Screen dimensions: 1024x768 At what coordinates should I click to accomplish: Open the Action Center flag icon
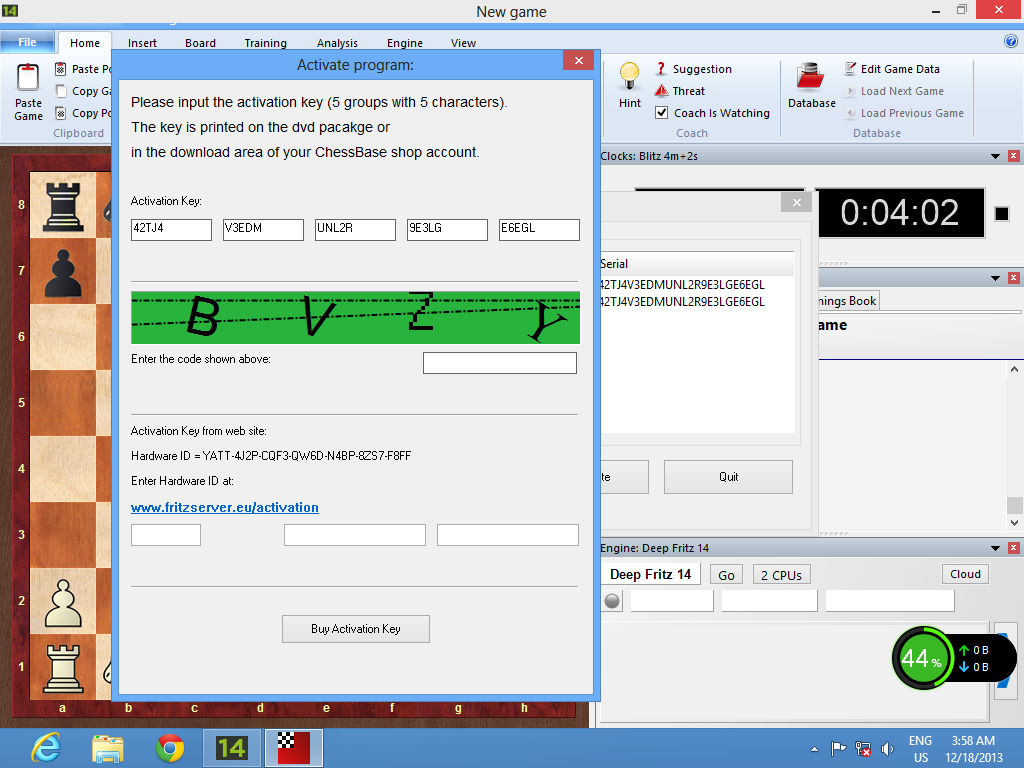pos(839,749)
